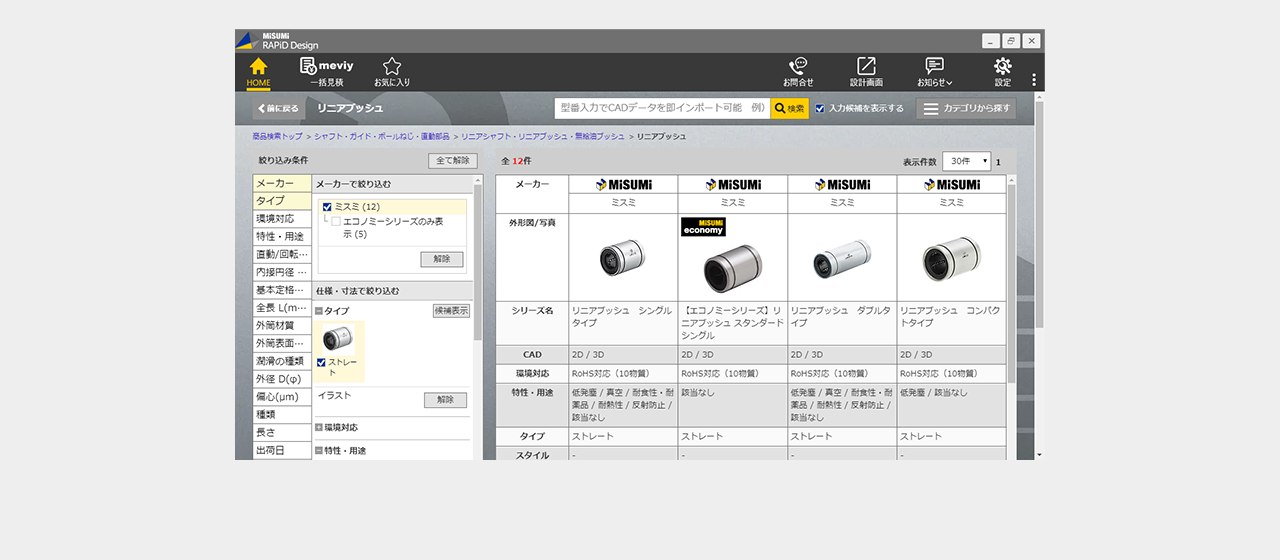
Task: Click the part number search input field
Action: click(x=662, y=108)
